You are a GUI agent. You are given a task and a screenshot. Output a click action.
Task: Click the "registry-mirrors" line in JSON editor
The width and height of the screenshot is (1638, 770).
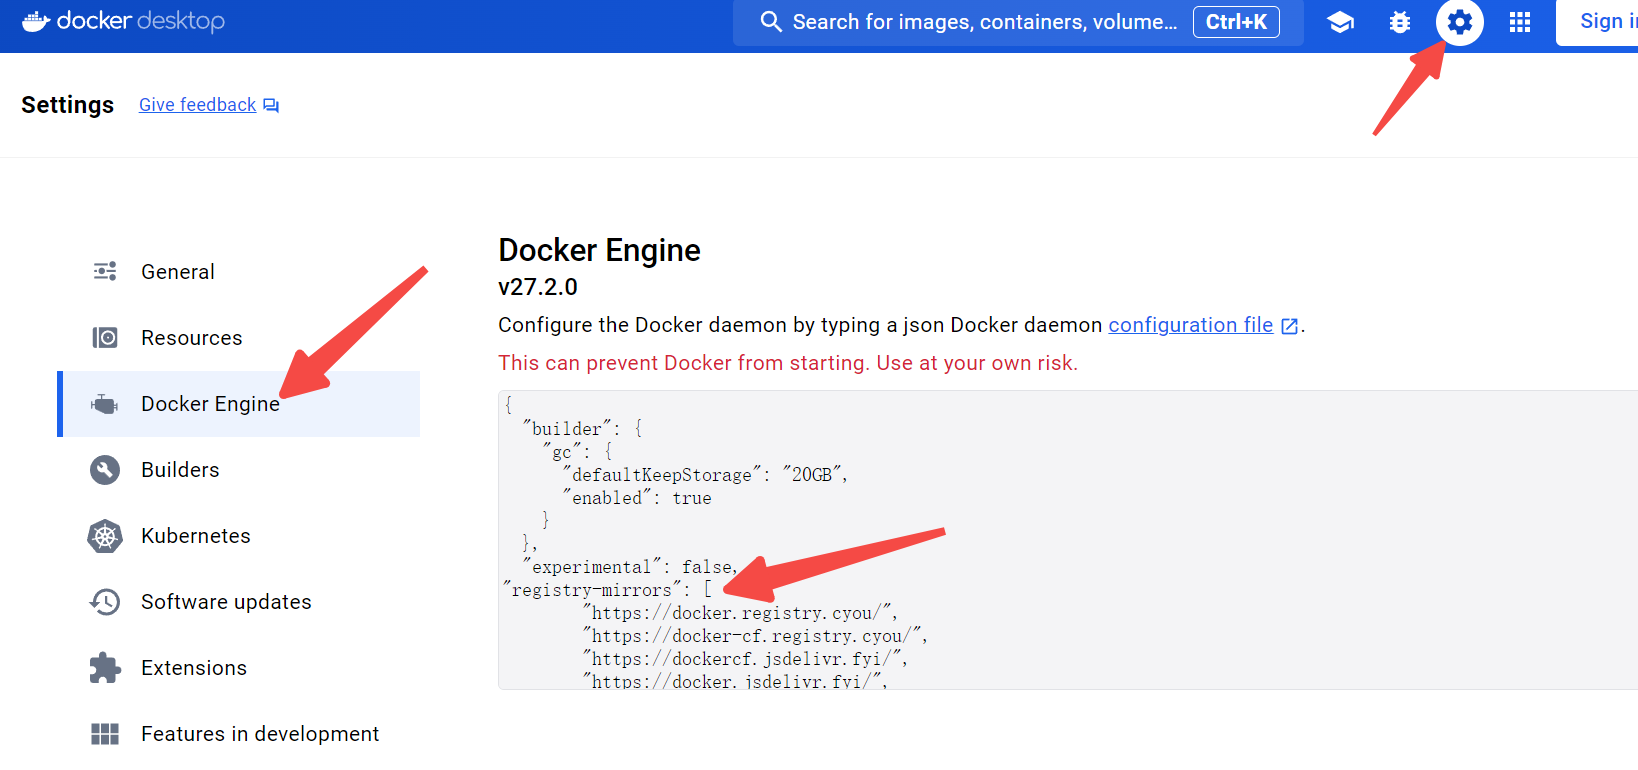607,590
